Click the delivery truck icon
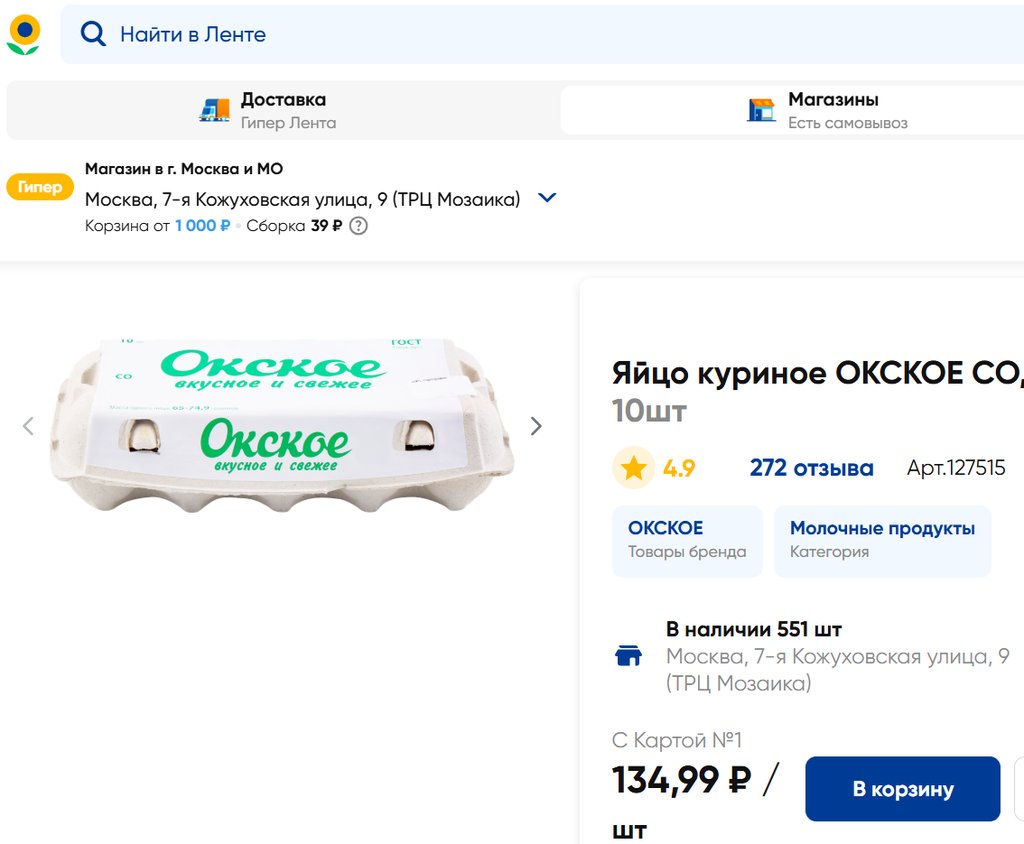The image size is (1024, 844). pyautogui.click(x=214, y=110)
